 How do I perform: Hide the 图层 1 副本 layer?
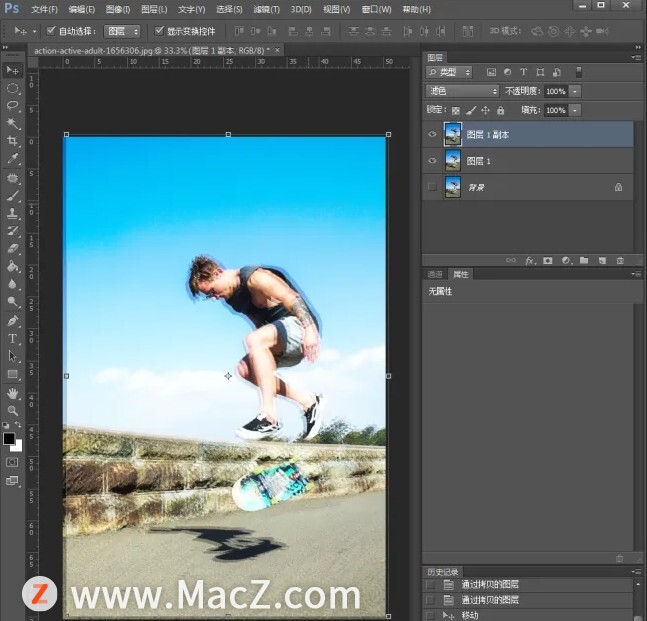coord(432,134)
